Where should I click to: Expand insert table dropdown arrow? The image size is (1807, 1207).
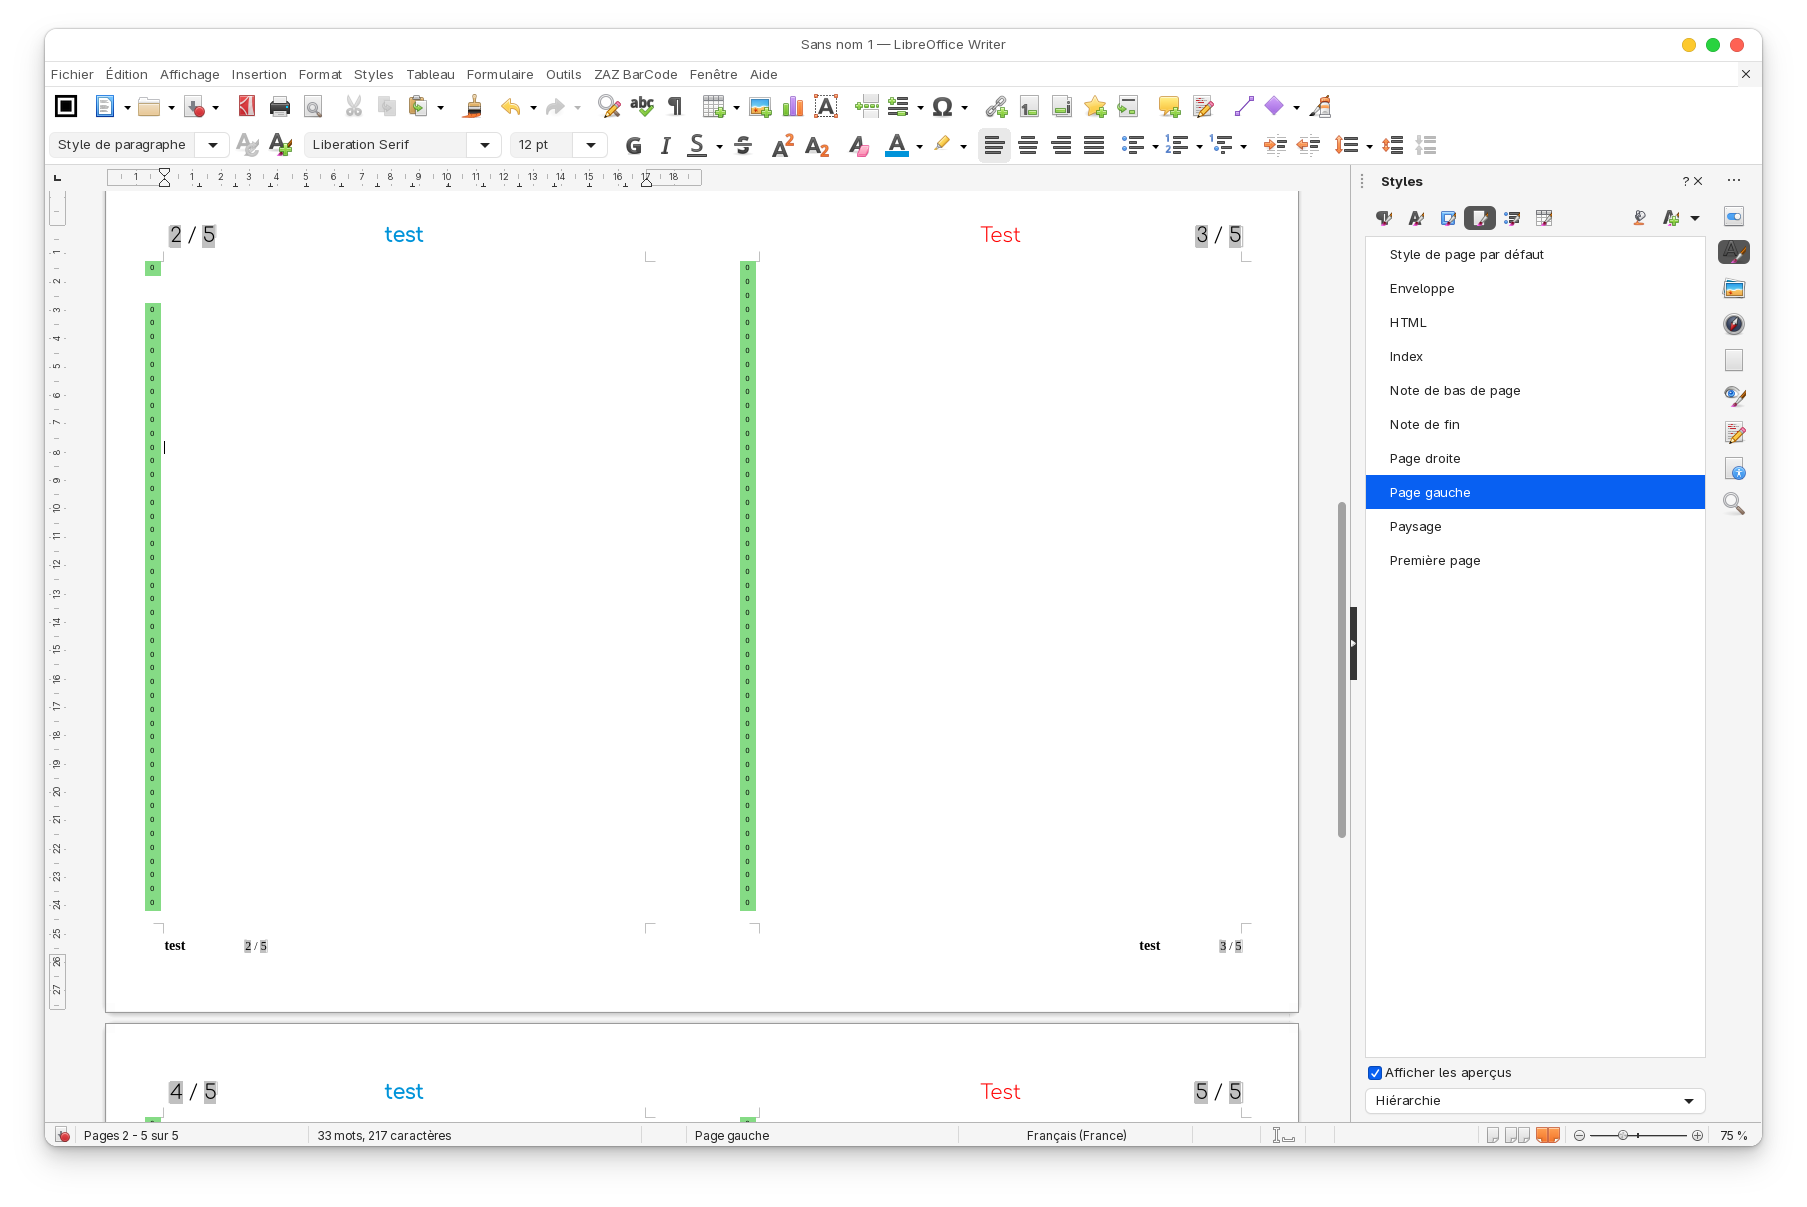(736, 108)
